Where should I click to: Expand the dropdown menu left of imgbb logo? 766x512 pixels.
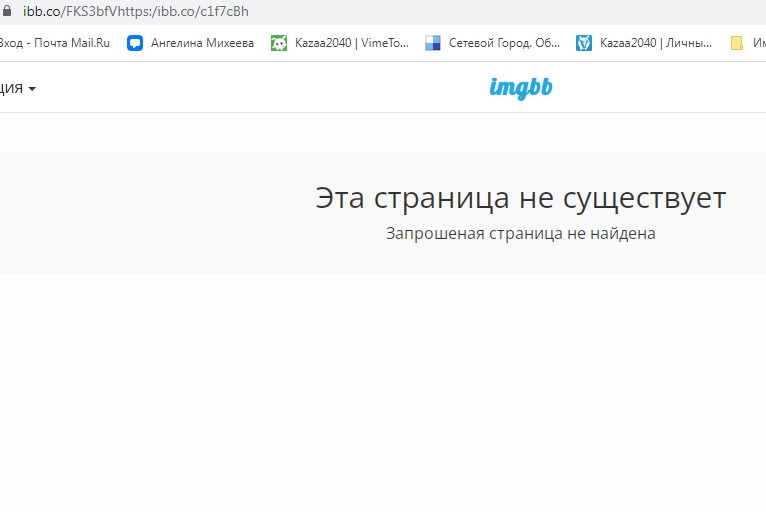(x=14, y=88)
